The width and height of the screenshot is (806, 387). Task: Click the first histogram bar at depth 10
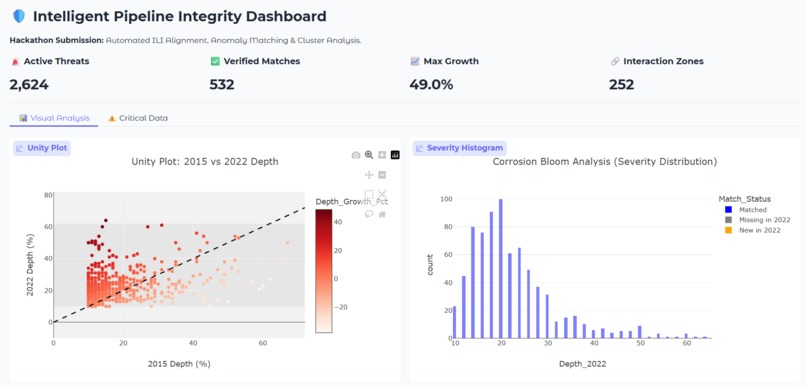454,322
